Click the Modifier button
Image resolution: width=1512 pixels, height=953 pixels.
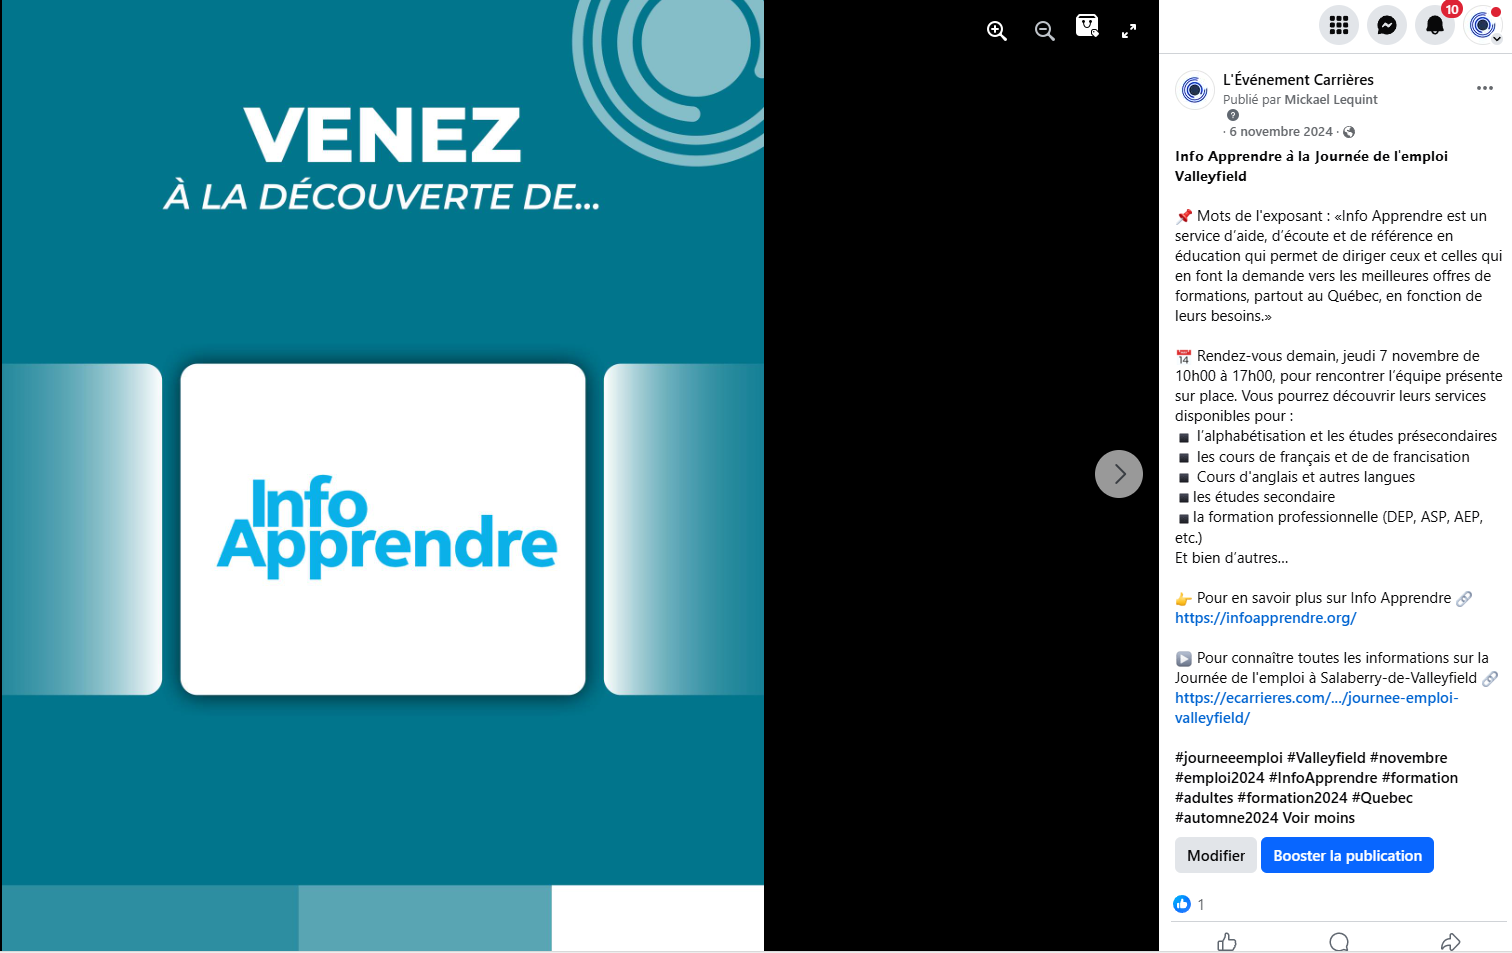(x=1215, y=855)
